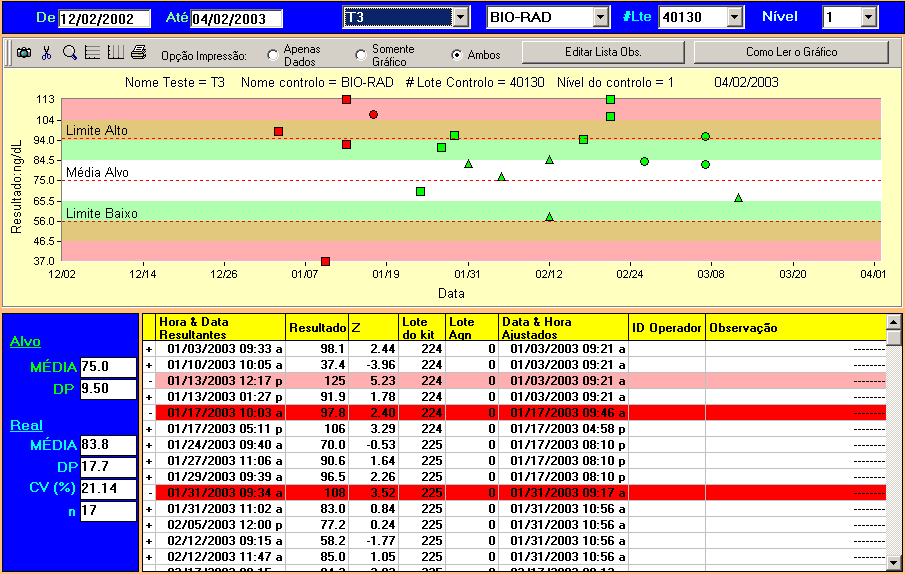The height and width of the screenshot is (574, 905).
Task: Click the scissors cut icon
Action: (46, 53)
